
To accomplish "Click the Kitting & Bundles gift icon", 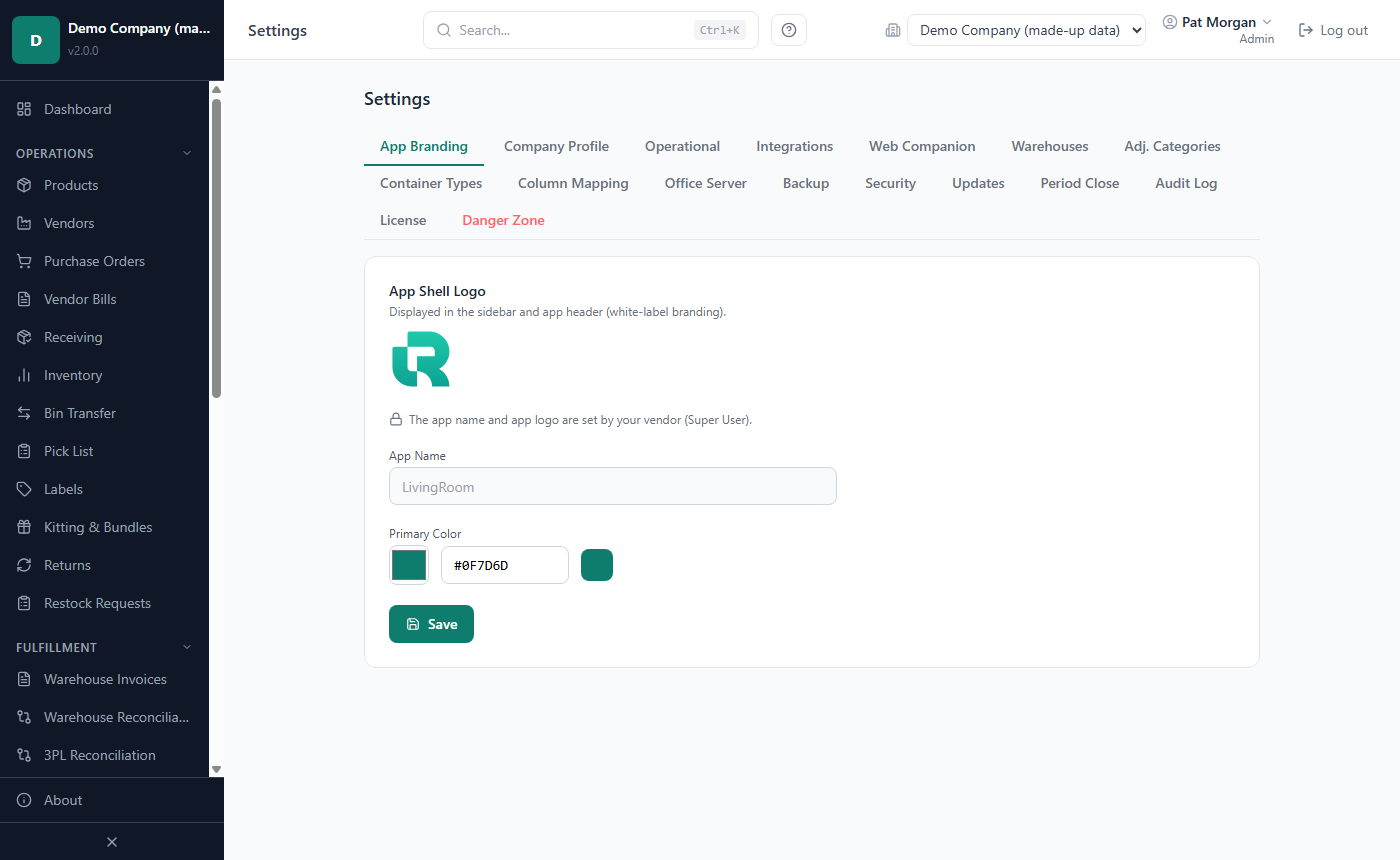I will coord(24,527).
